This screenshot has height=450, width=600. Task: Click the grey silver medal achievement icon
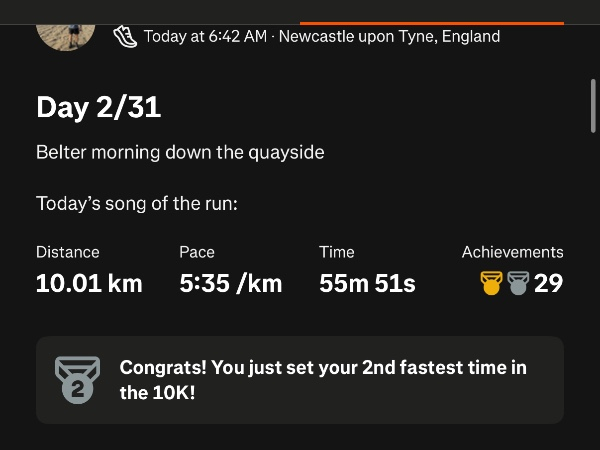[x=517, y=283]
